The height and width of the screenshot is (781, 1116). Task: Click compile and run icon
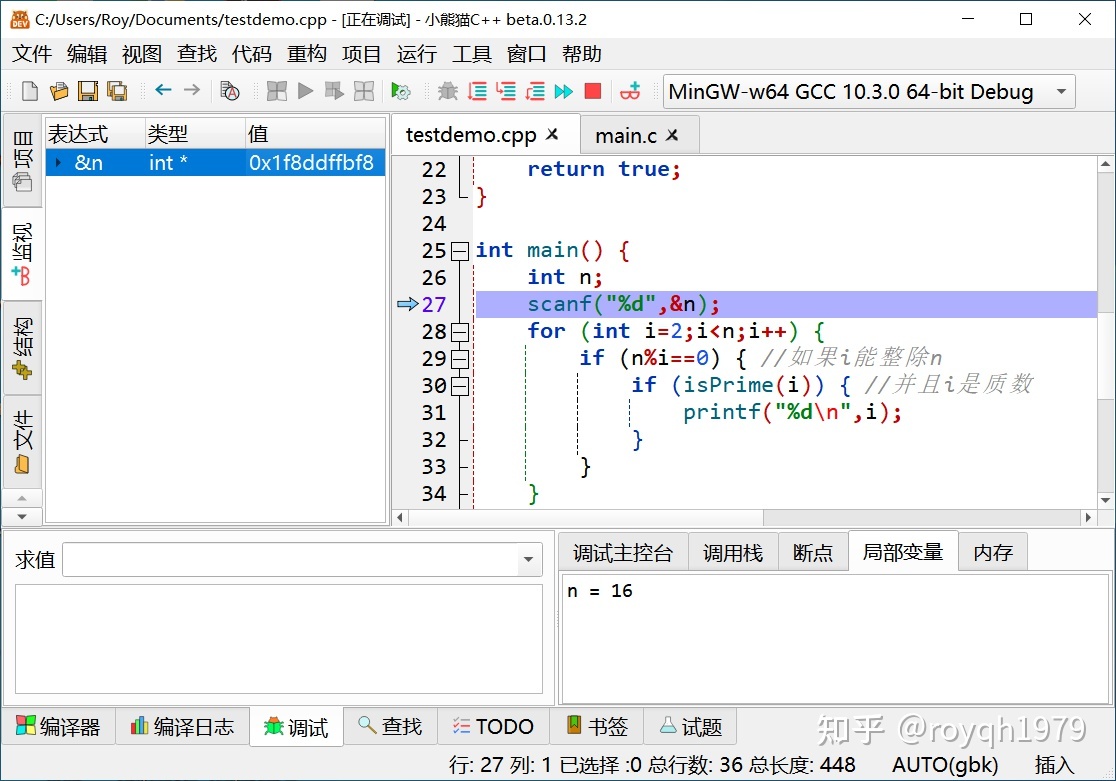point(334,91)
